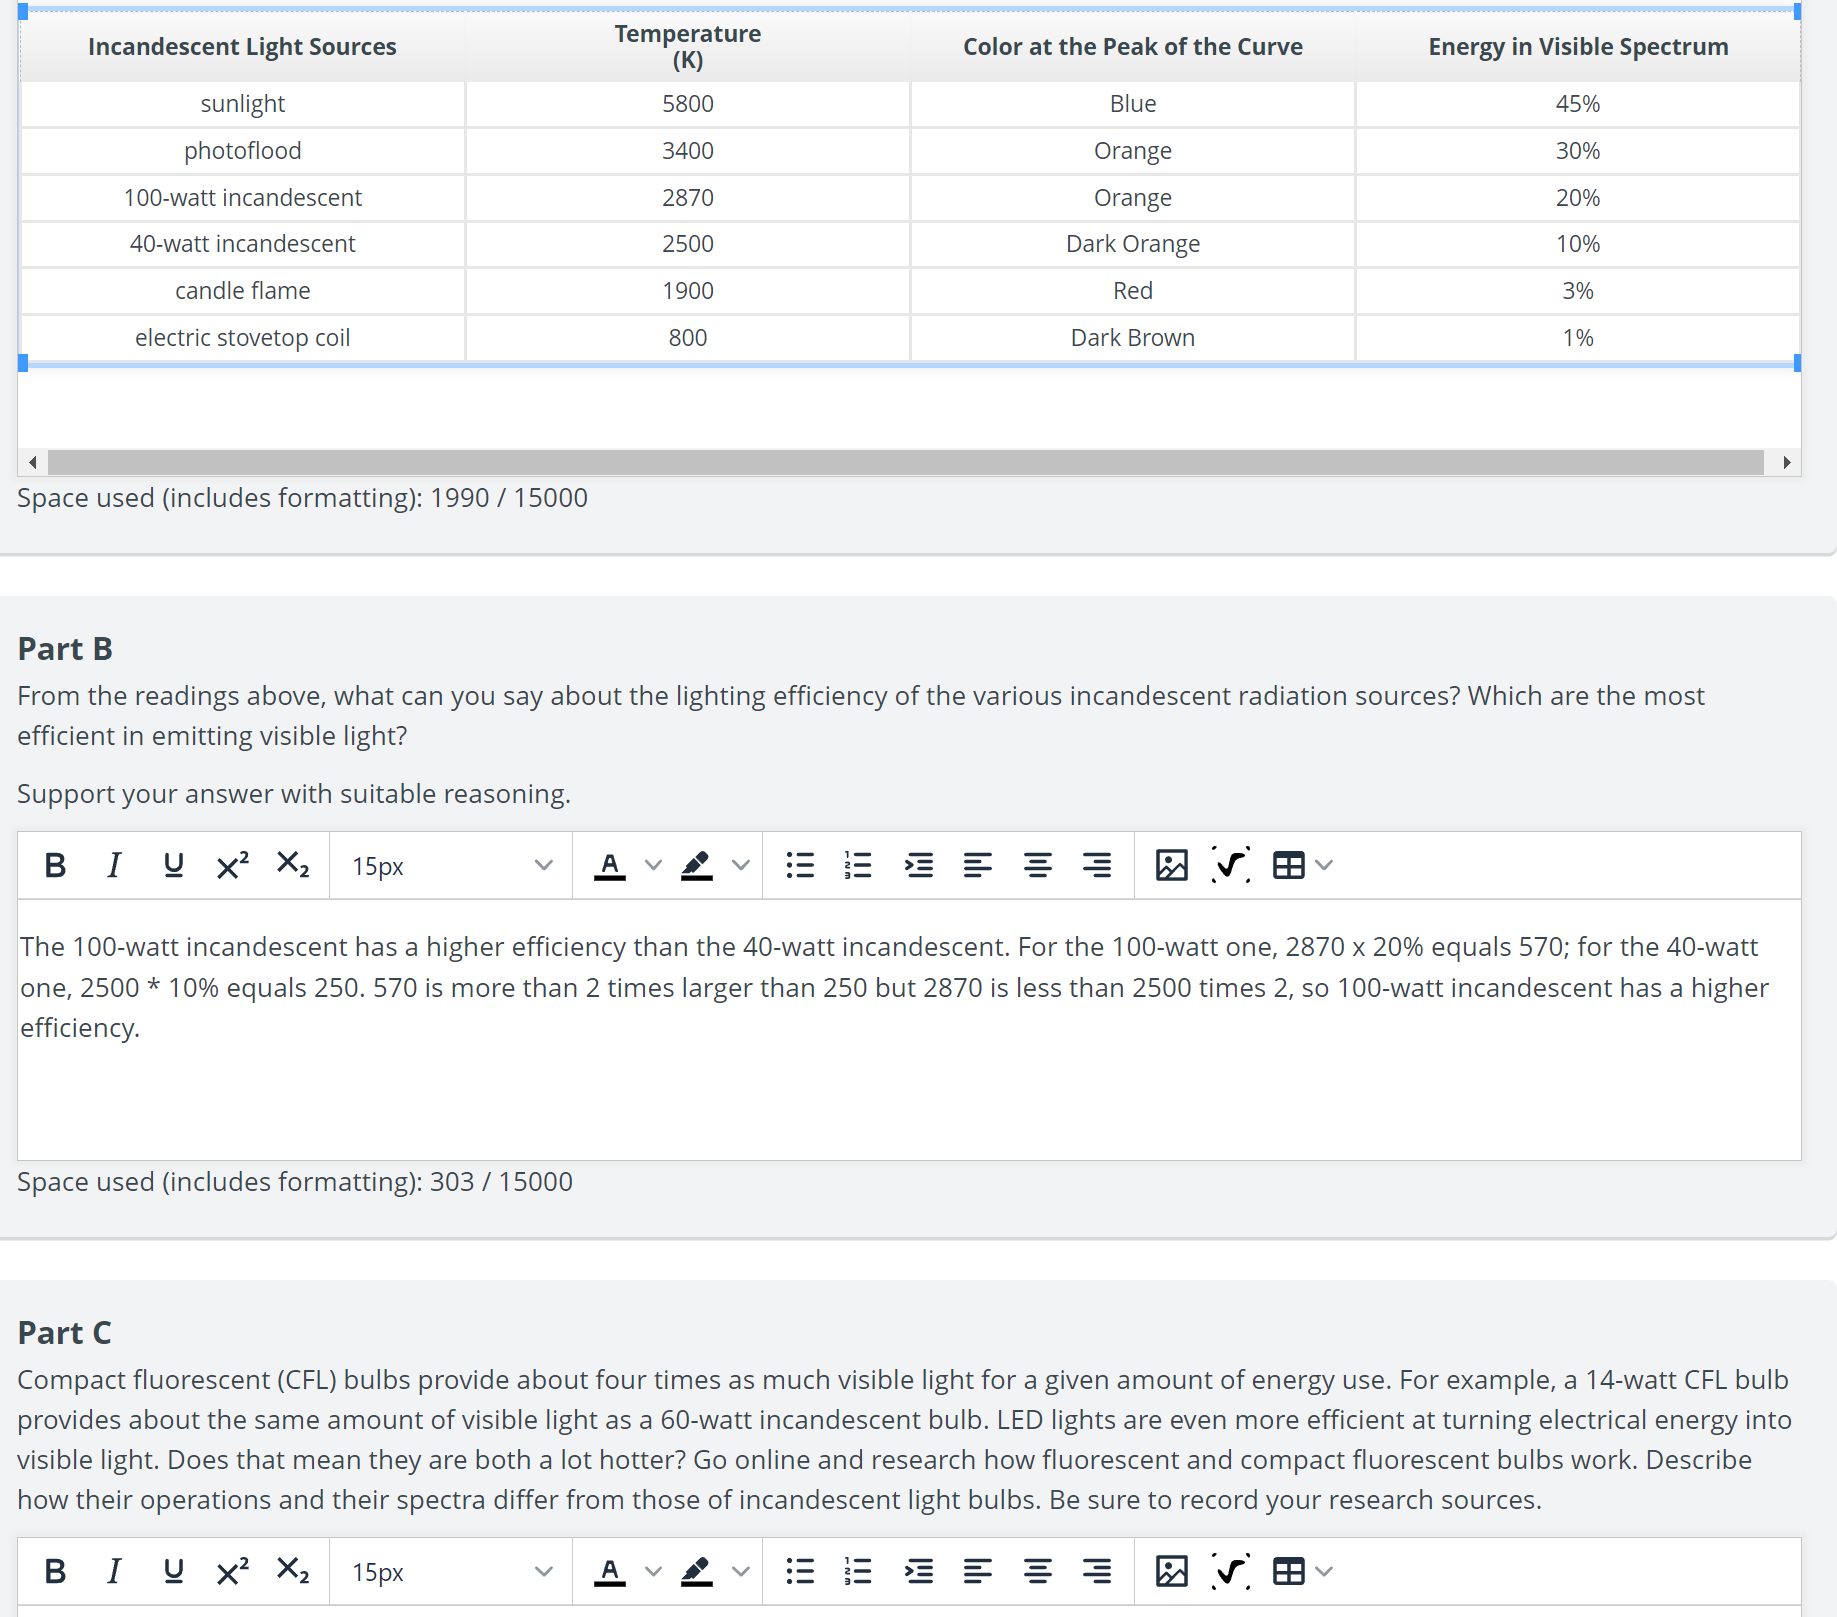The width and height of the screenshot is (1837, 1617).
Task: Click the sunlight row in the table
Action: pos(242,103)
